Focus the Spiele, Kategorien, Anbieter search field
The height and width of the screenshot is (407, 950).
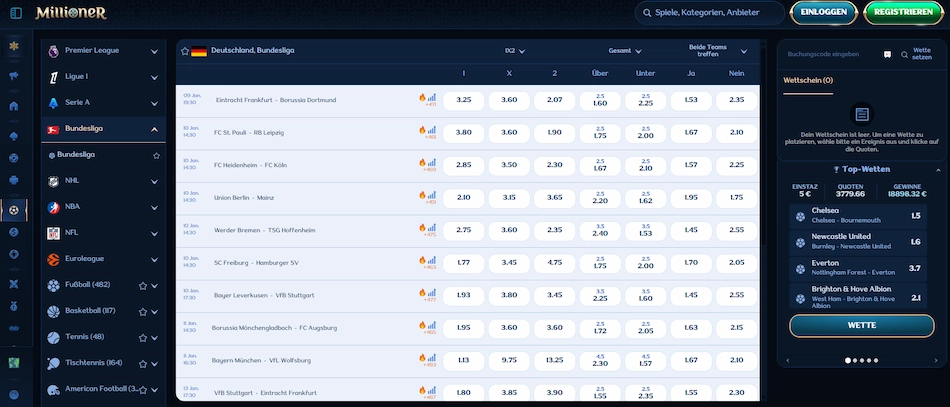(x=709, y=13)
